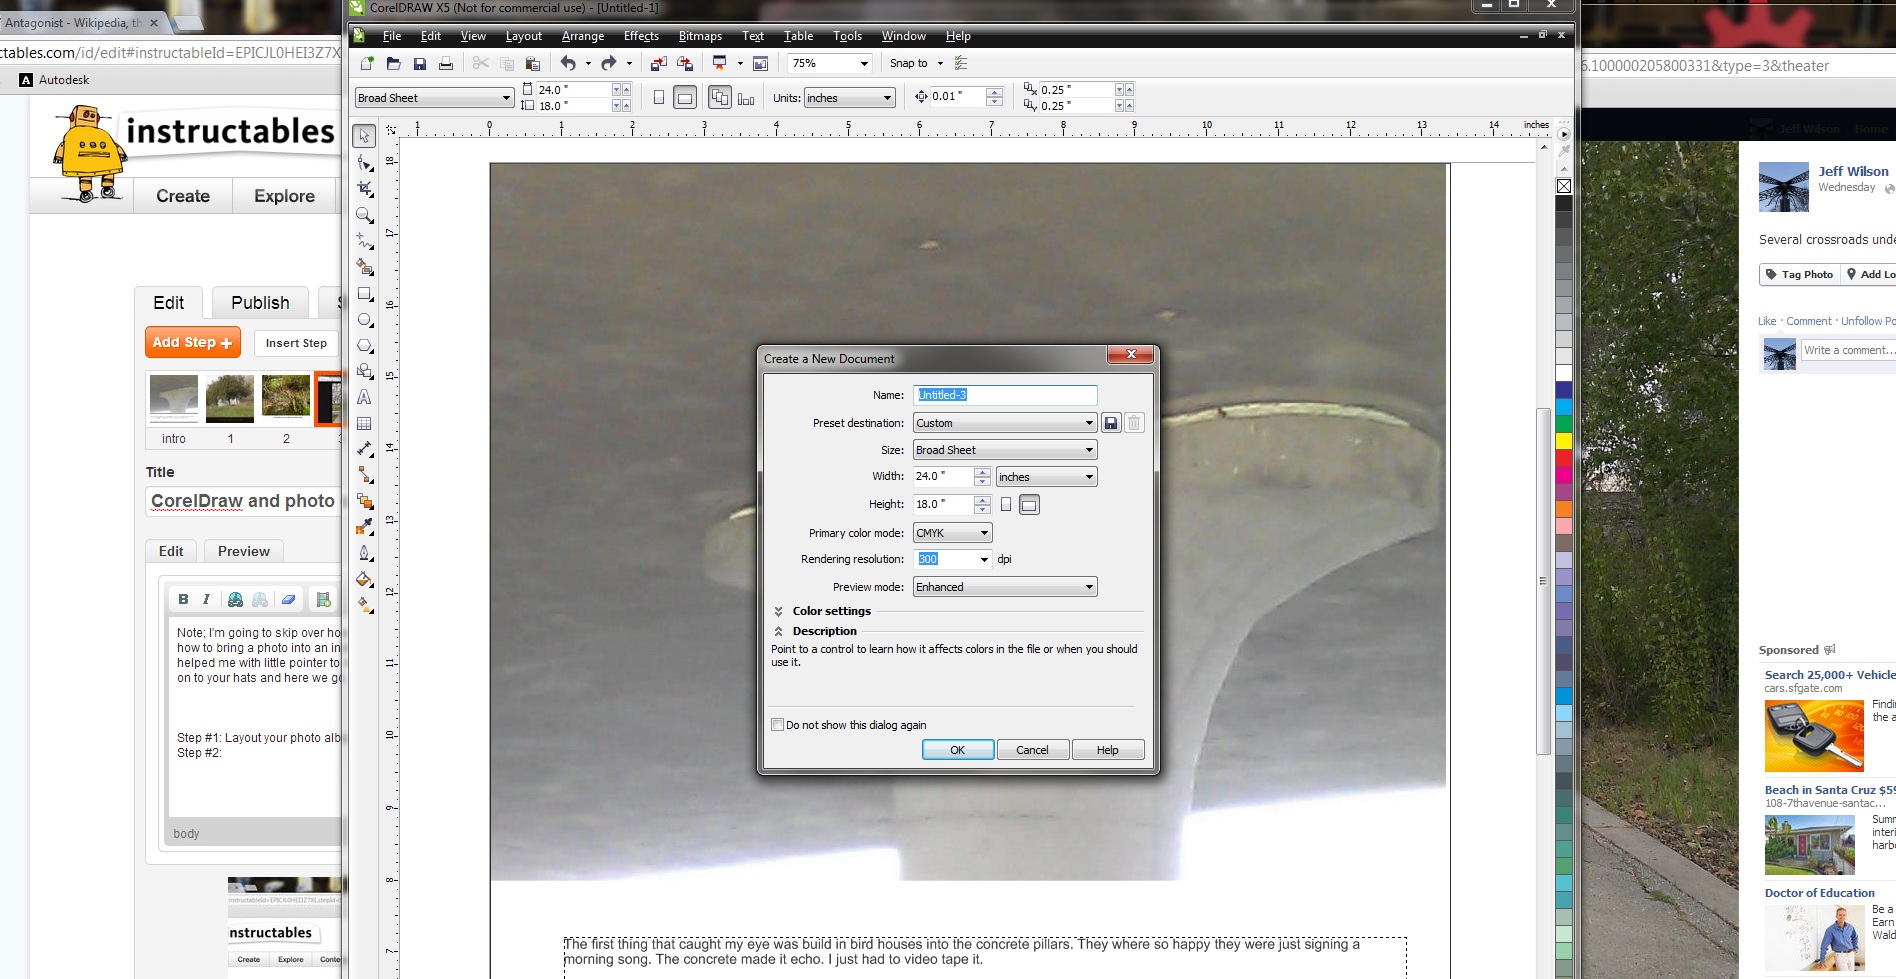Click the Save toolbar icon
Viewport: 1896px width, 979px height.
420,63
